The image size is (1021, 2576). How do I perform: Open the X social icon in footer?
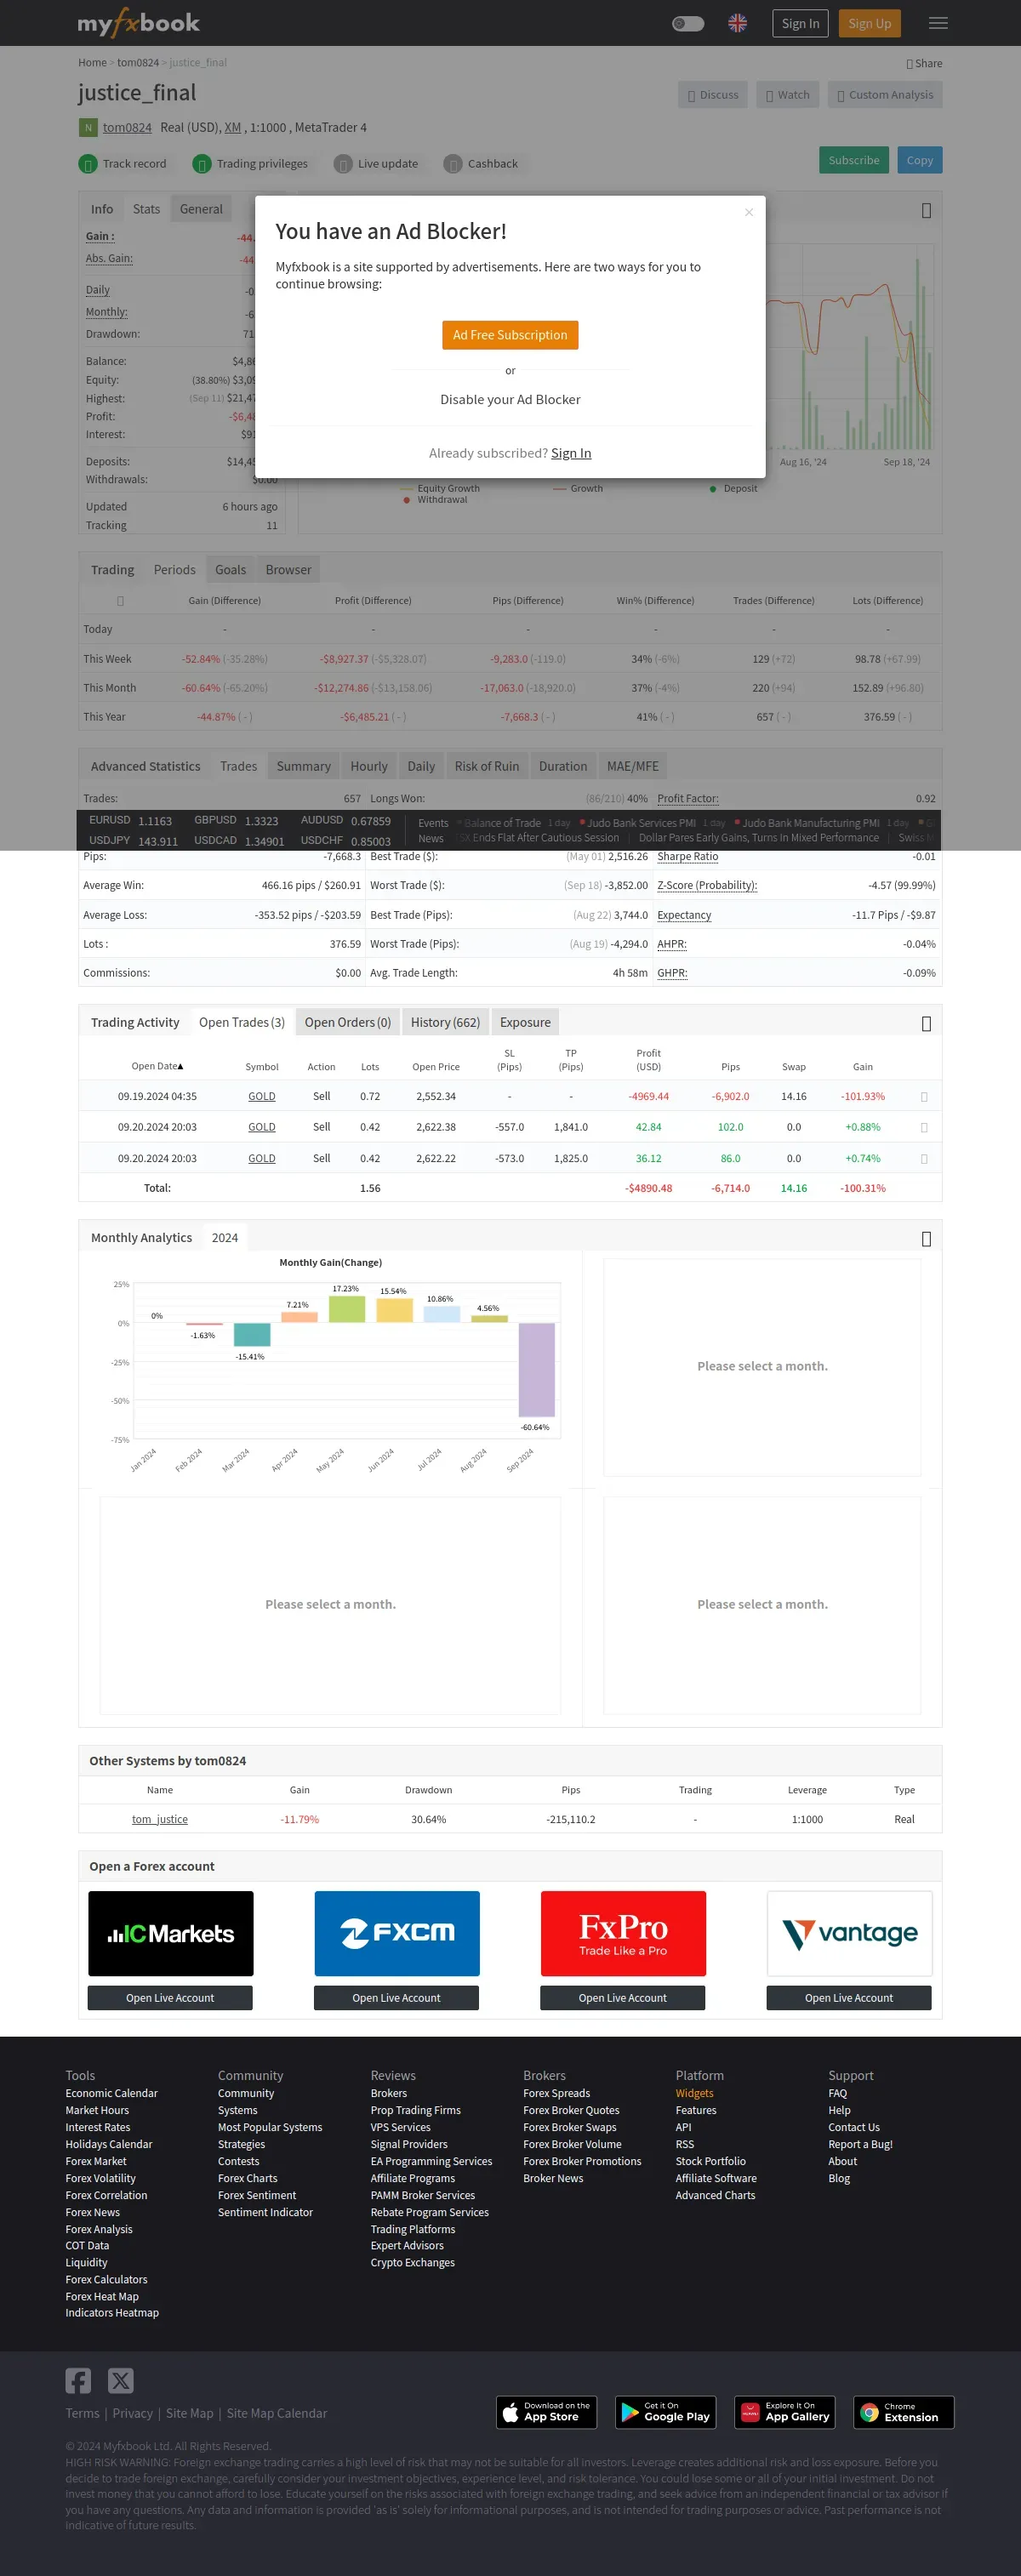120,2380
